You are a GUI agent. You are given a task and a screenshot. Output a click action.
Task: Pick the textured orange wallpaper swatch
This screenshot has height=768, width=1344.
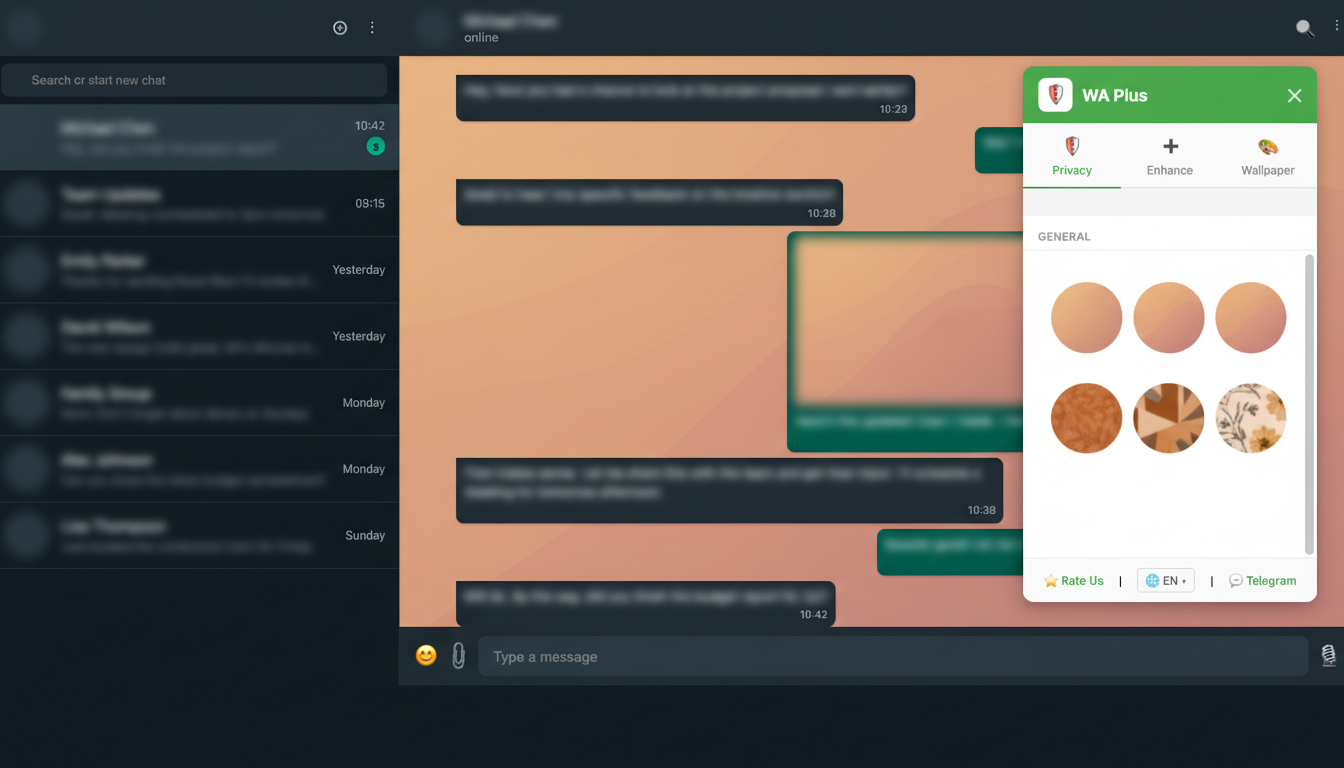tap(1086, 418)
